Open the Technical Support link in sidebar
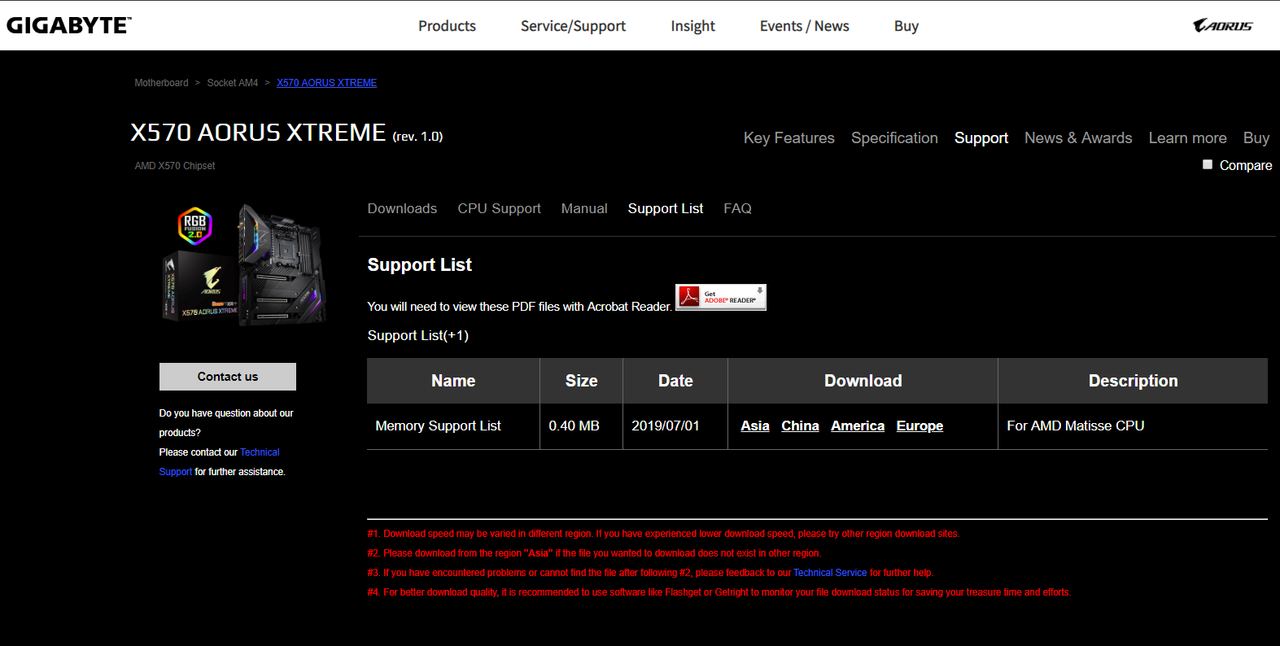The image size is (1280, 646). pyautogui.click(x=219, y=462)
